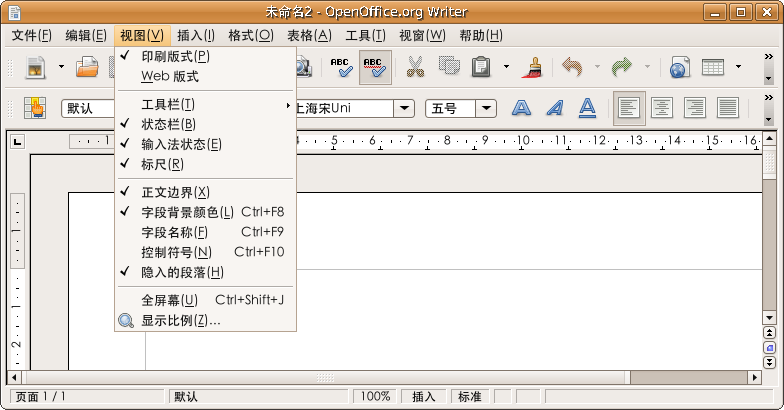The image size is (784, 410).
Task: Paste with the clipboard icon
Action: click(481, 67)
